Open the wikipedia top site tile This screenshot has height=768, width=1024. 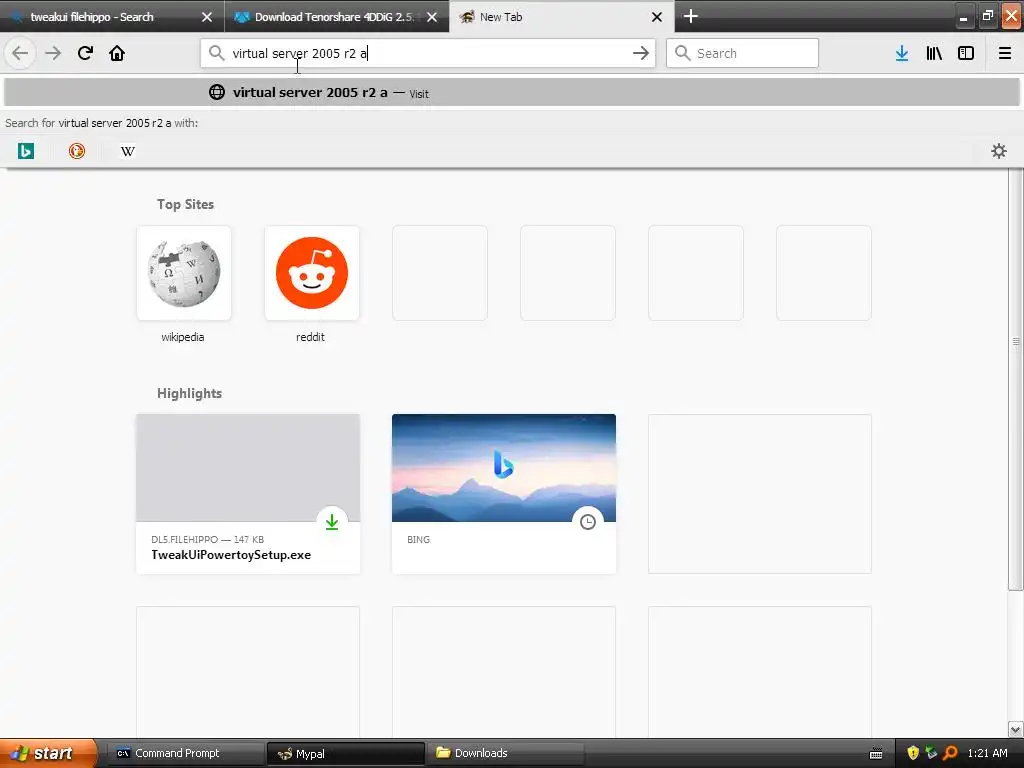[x=184, y=273]
